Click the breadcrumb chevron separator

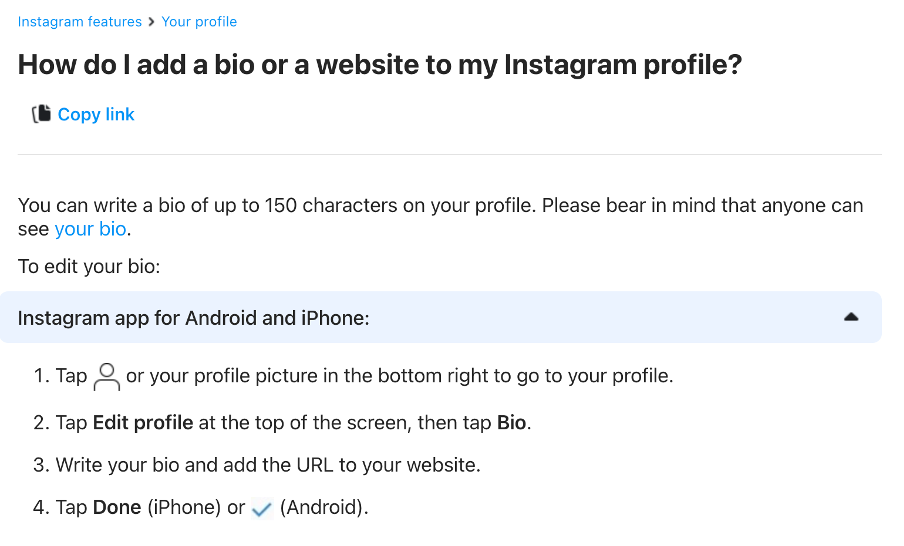[x=151, y=22]
